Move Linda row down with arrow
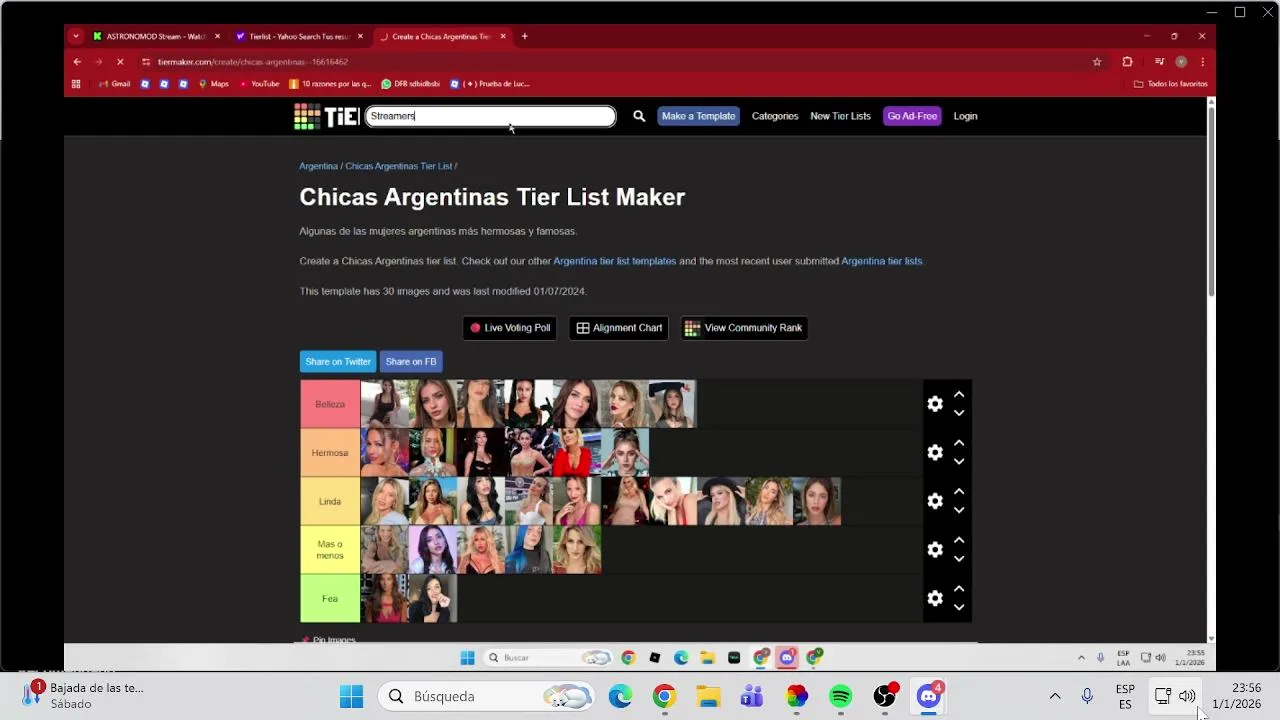 (x=959, y=510)
